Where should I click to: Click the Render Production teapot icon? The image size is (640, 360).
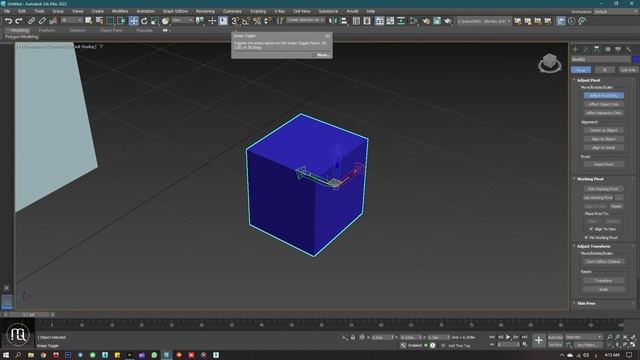448,21
